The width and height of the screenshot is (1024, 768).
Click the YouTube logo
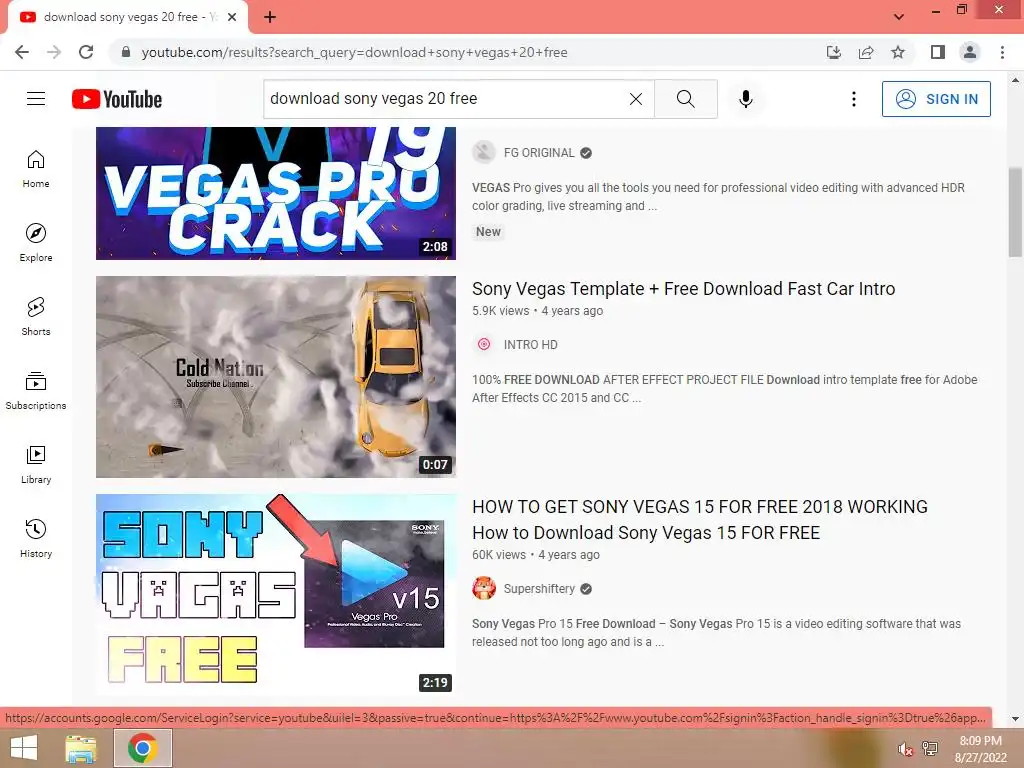pos(117,99)
